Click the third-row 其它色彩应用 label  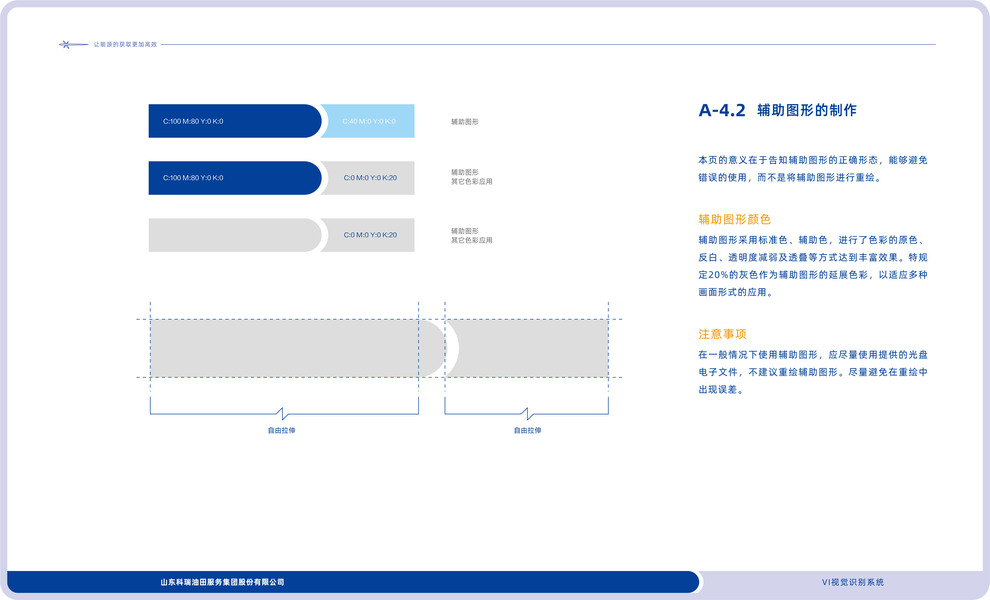(x=472, y=240)
